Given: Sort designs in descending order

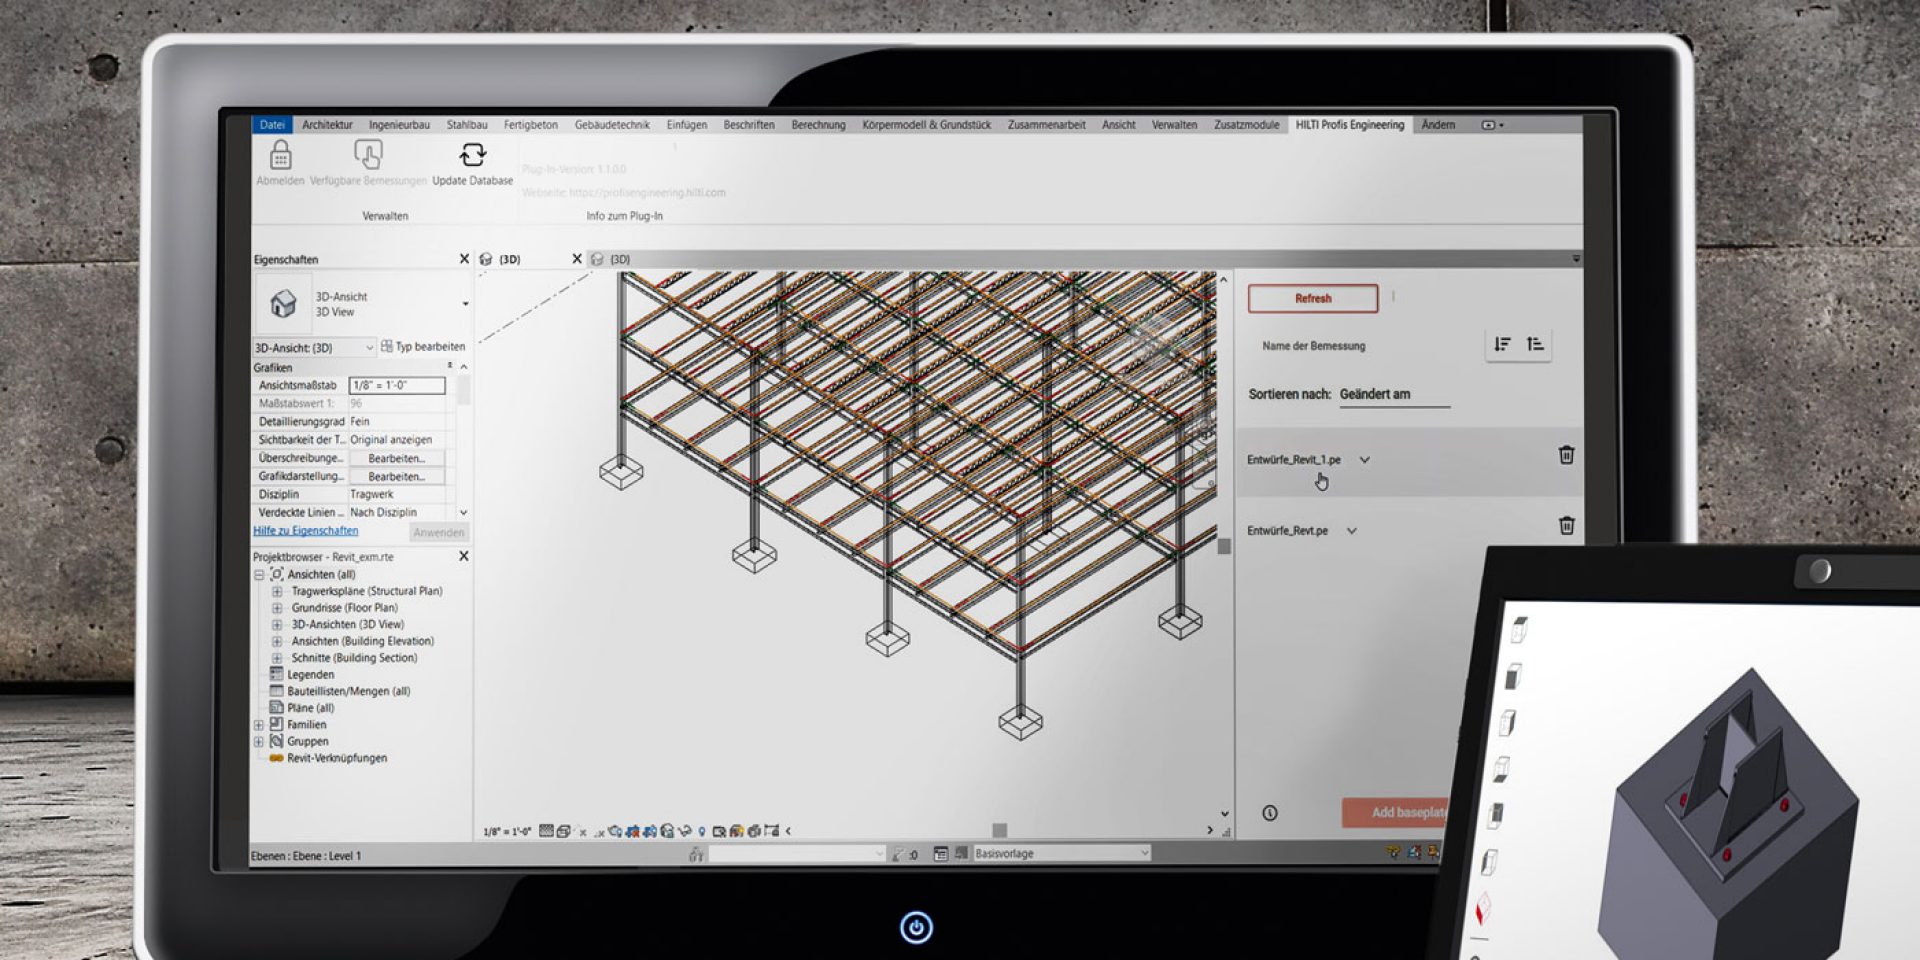Looking at the screenshot, I should (x=1502, y=345).
